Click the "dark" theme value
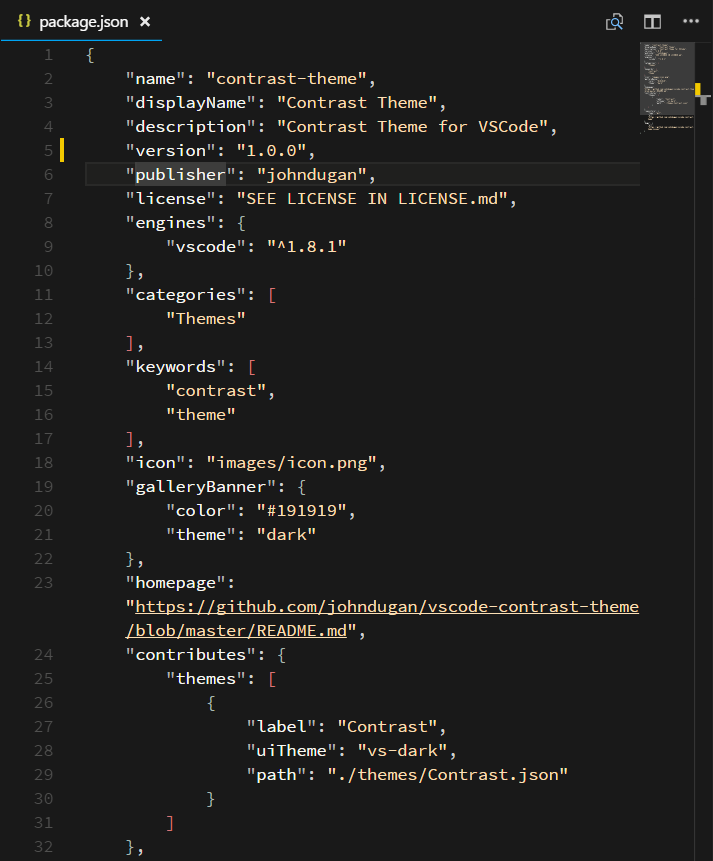 coord(286,535)
